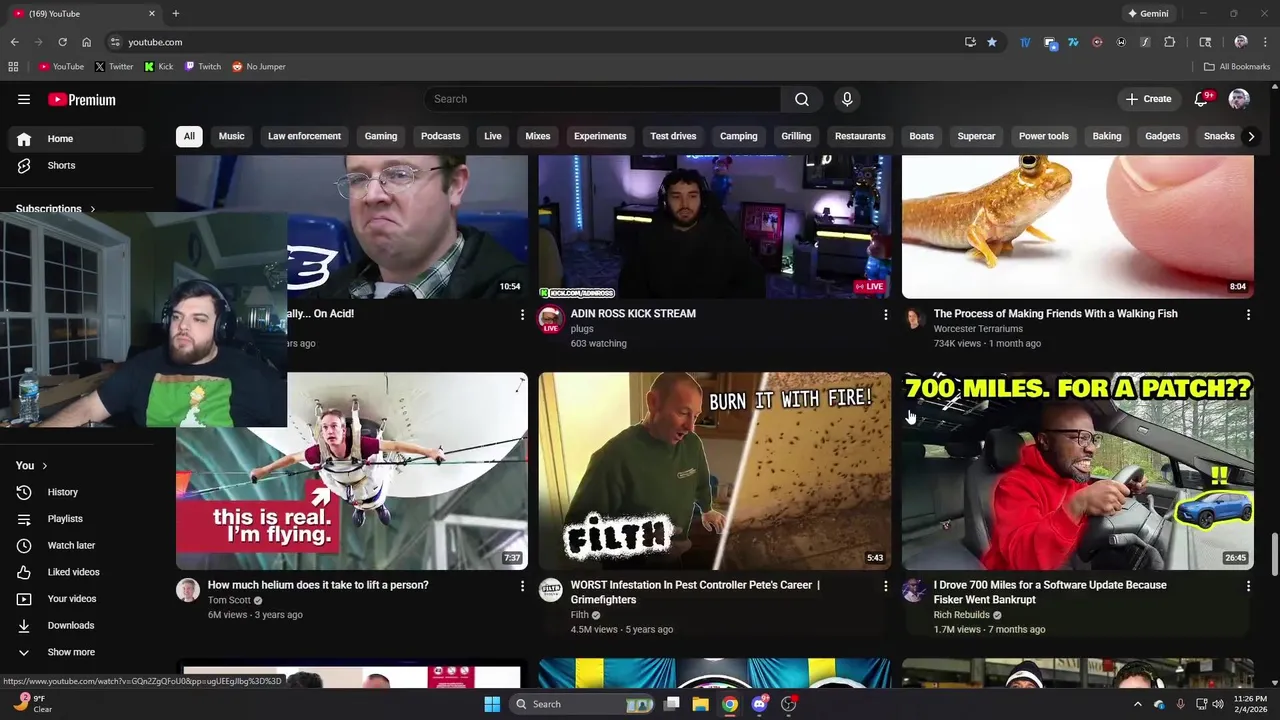Viewport: 1280px width, 720px height.
Task: Click the Tom Scott channel avatar
Action: (x=188, y=590)
